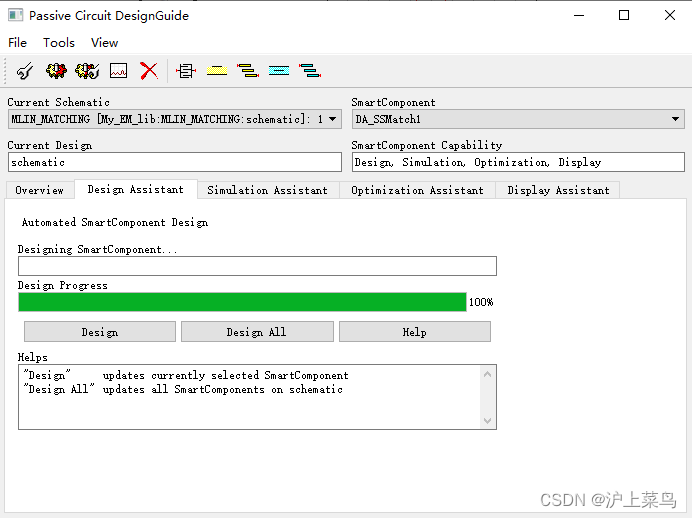Click the Helps box scroll down arrow

pos(487,420)
